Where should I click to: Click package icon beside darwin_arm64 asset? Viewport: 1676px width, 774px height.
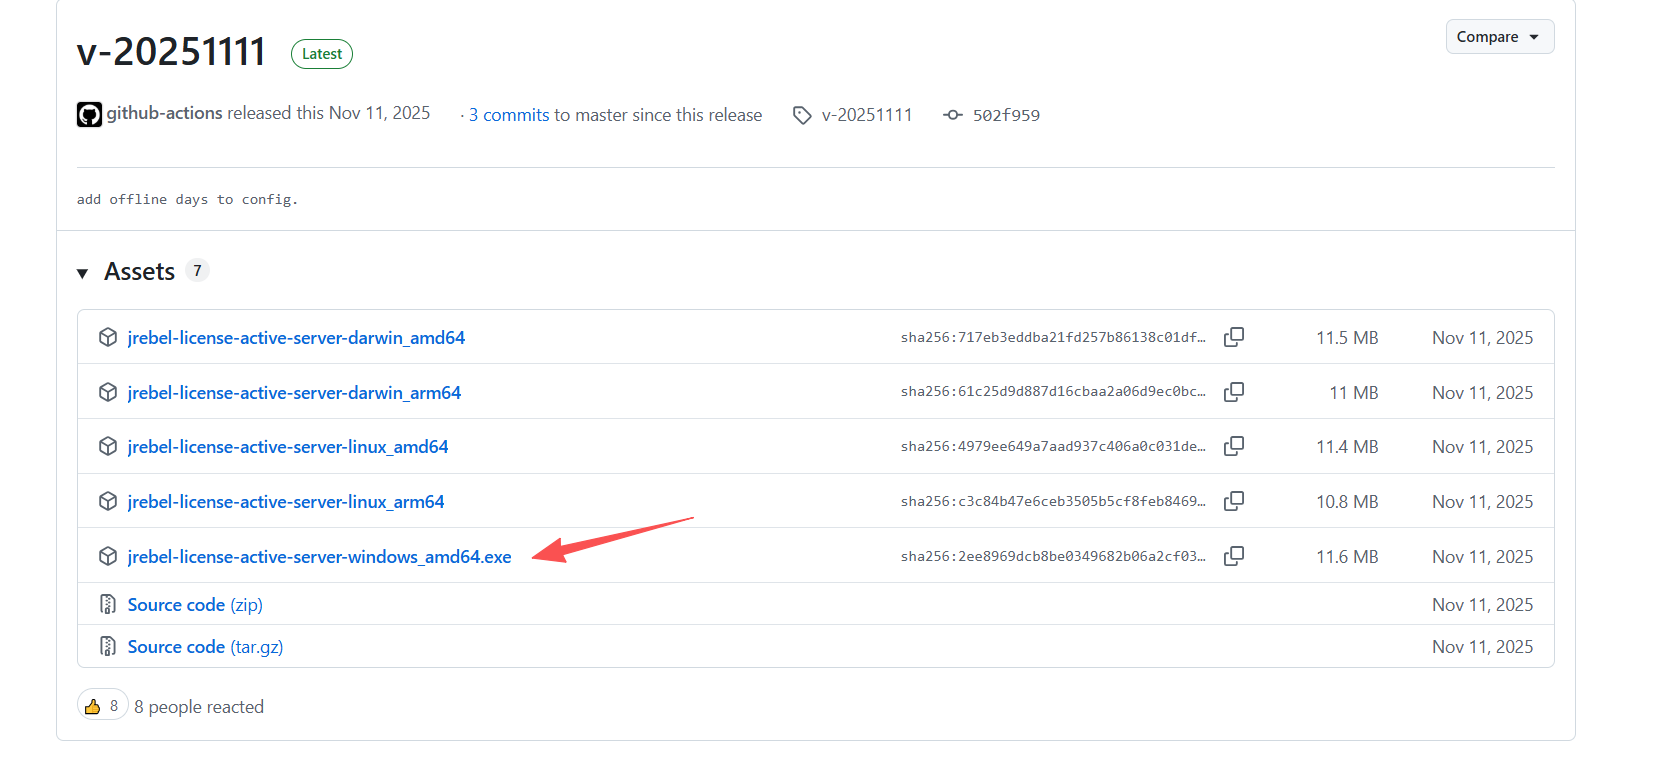pos(108,392)
